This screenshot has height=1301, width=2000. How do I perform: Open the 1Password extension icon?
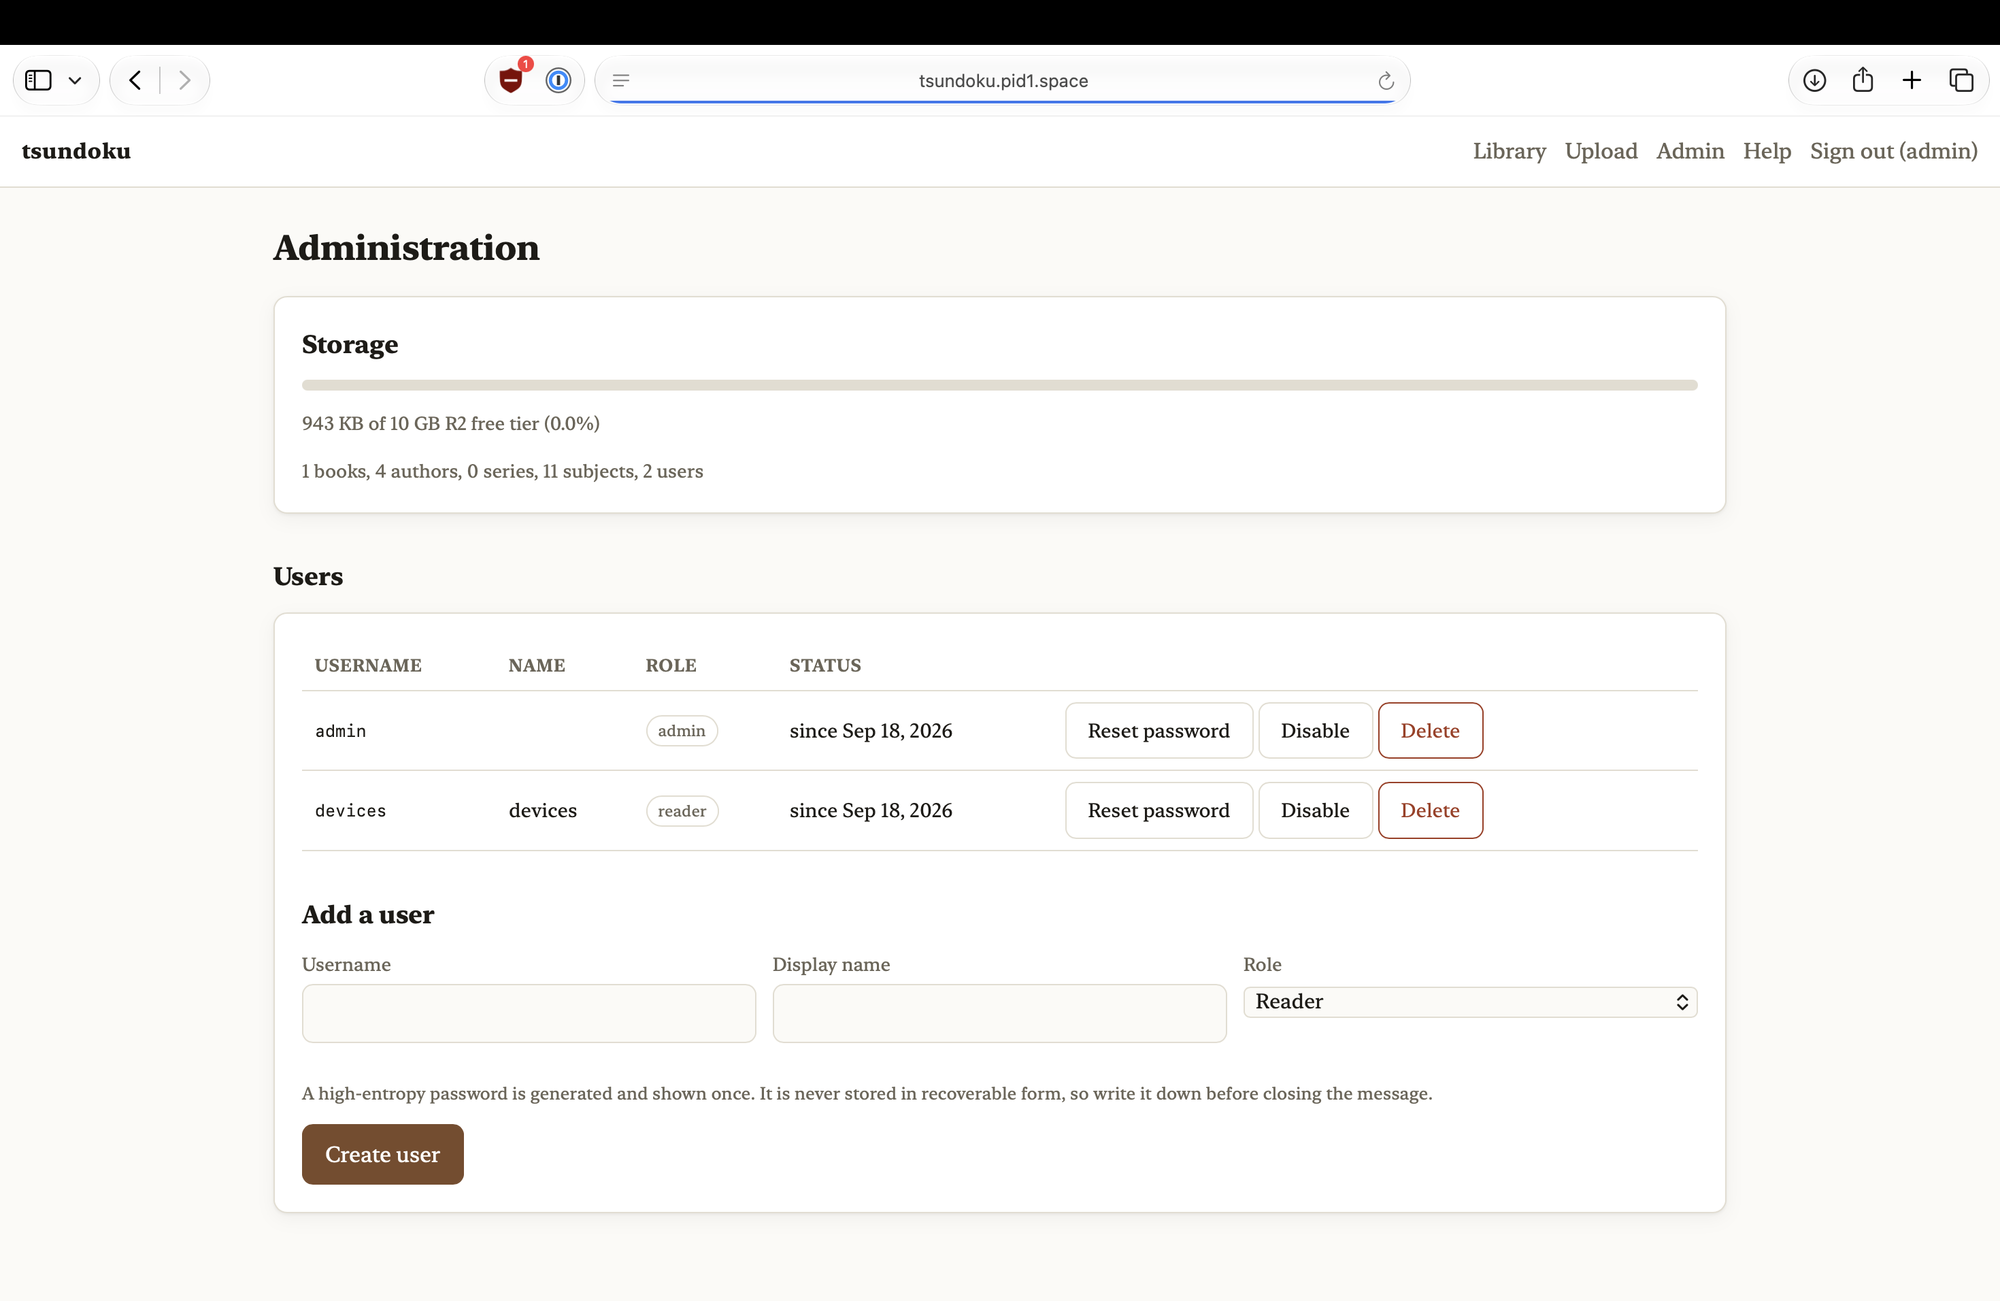558,80
